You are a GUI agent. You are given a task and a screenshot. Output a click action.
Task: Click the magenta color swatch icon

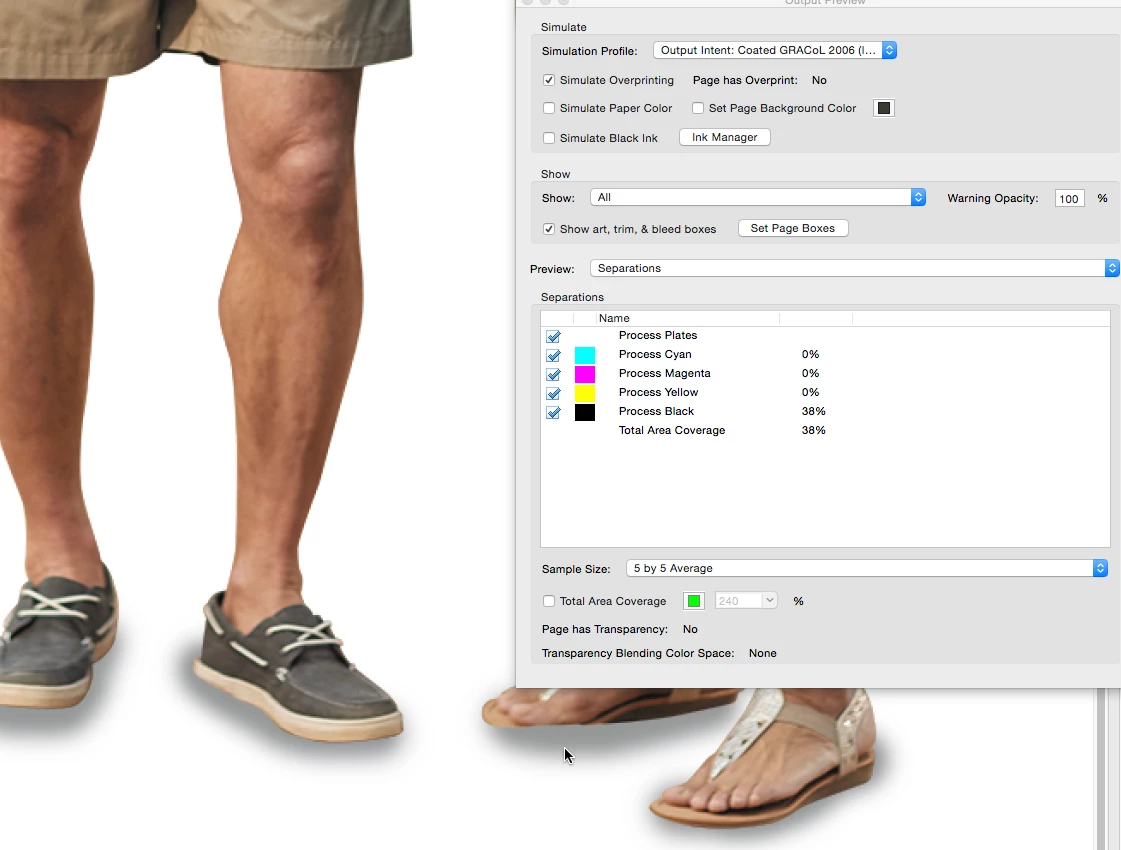[585, 374]
